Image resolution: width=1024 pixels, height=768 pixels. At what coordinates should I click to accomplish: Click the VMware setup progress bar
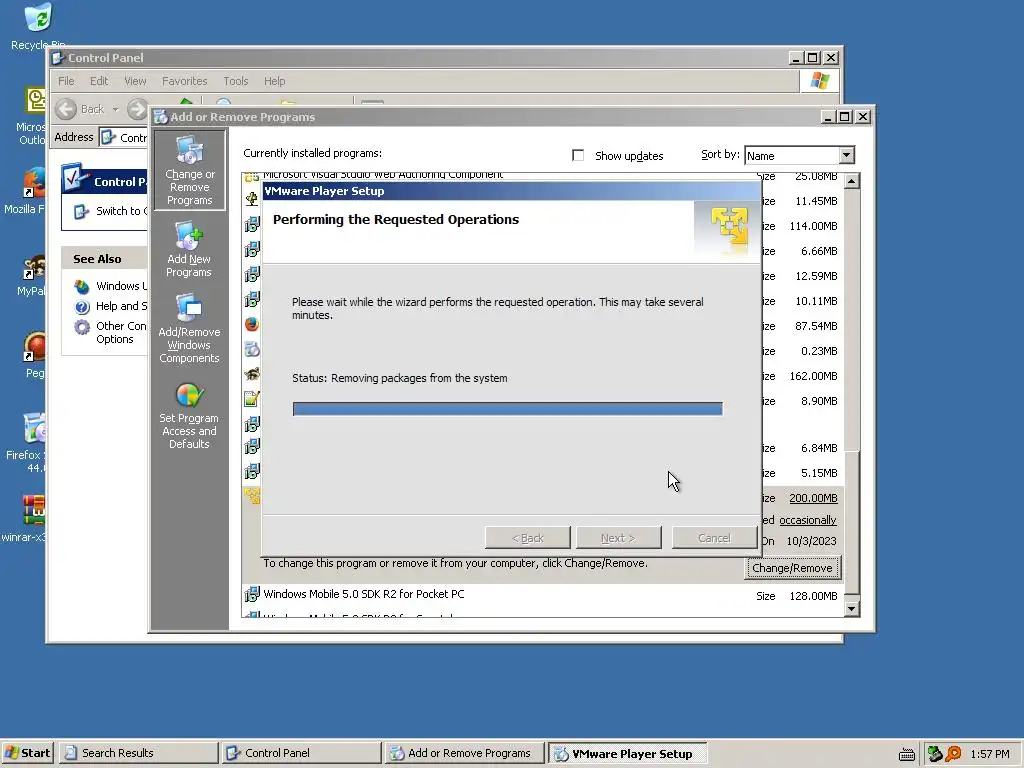tap(507, 409)
